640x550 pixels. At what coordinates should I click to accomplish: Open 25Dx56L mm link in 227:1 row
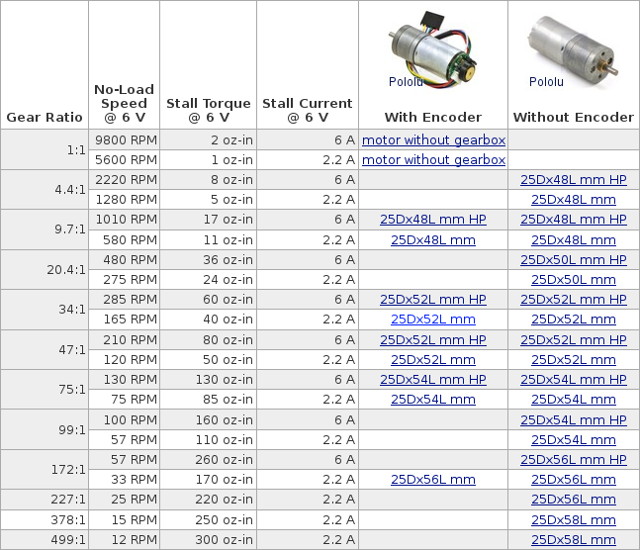click(x=573, y=499)
